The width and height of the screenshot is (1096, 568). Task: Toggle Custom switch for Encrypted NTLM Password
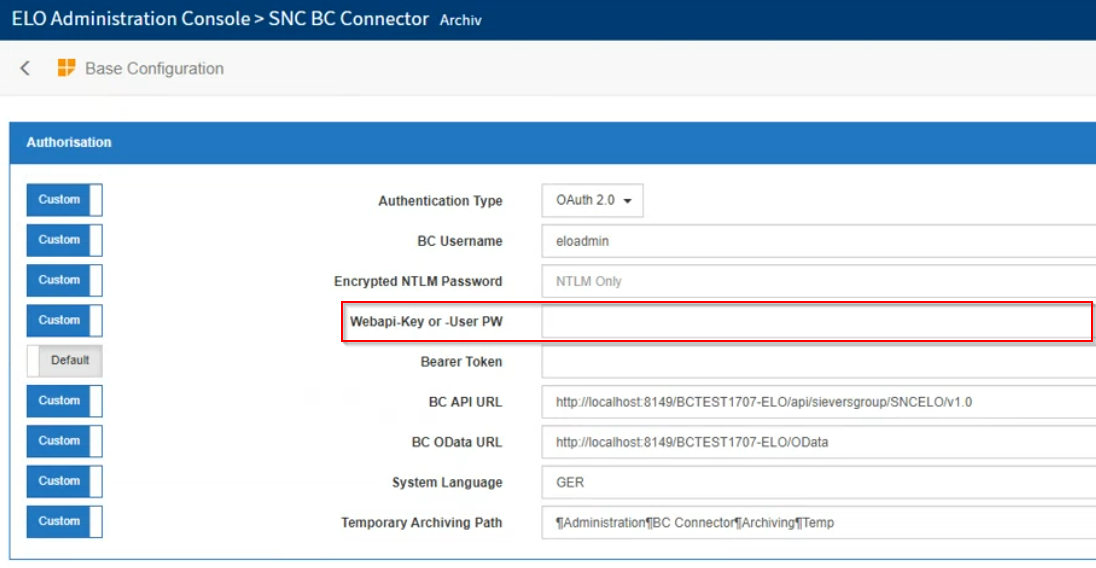point(64,280)
